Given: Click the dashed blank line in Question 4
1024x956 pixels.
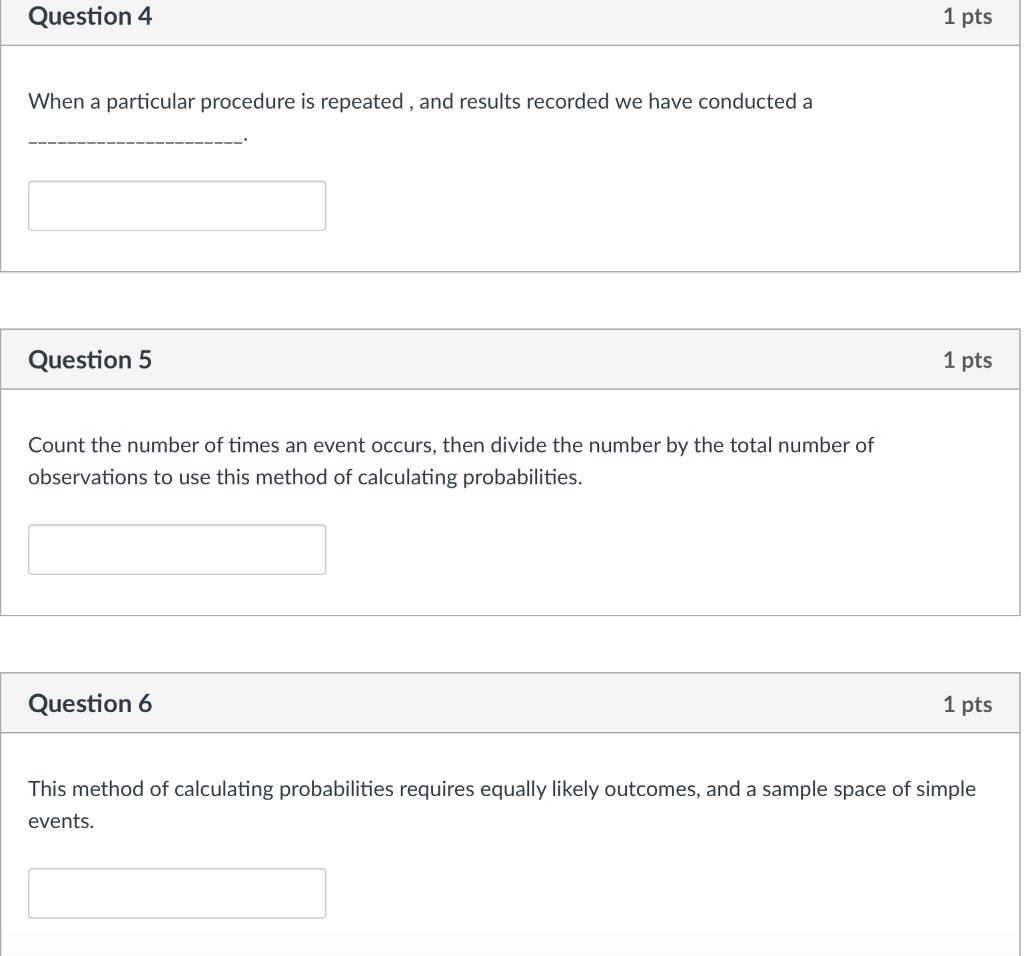Looking at the screenshot, I should click(x=135, y=141).
